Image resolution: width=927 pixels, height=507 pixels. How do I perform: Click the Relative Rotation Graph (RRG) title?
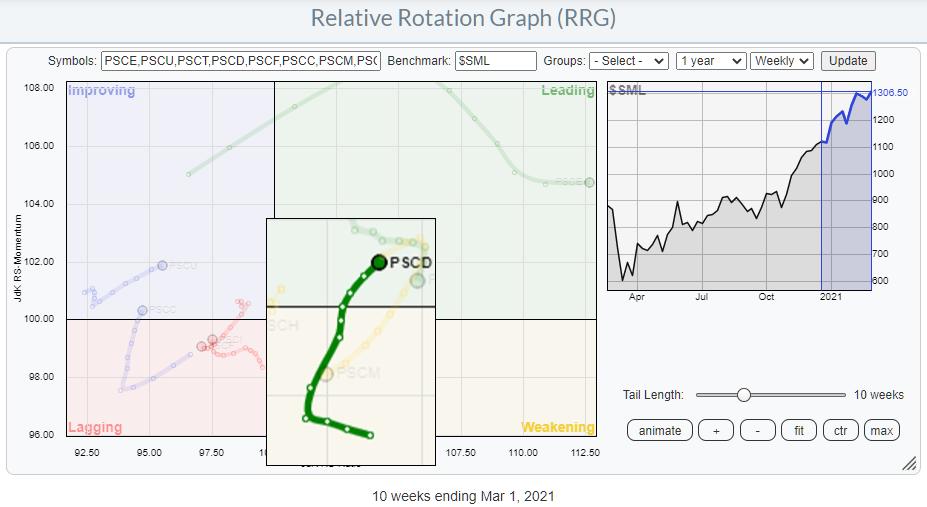[464, 18]
